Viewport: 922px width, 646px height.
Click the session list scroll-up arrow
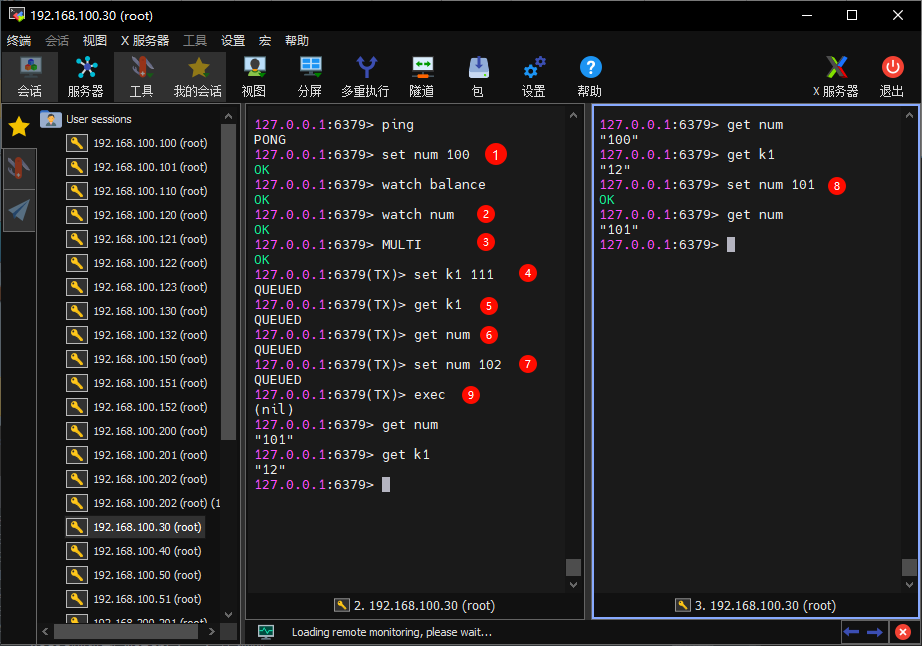coord(228,116)
